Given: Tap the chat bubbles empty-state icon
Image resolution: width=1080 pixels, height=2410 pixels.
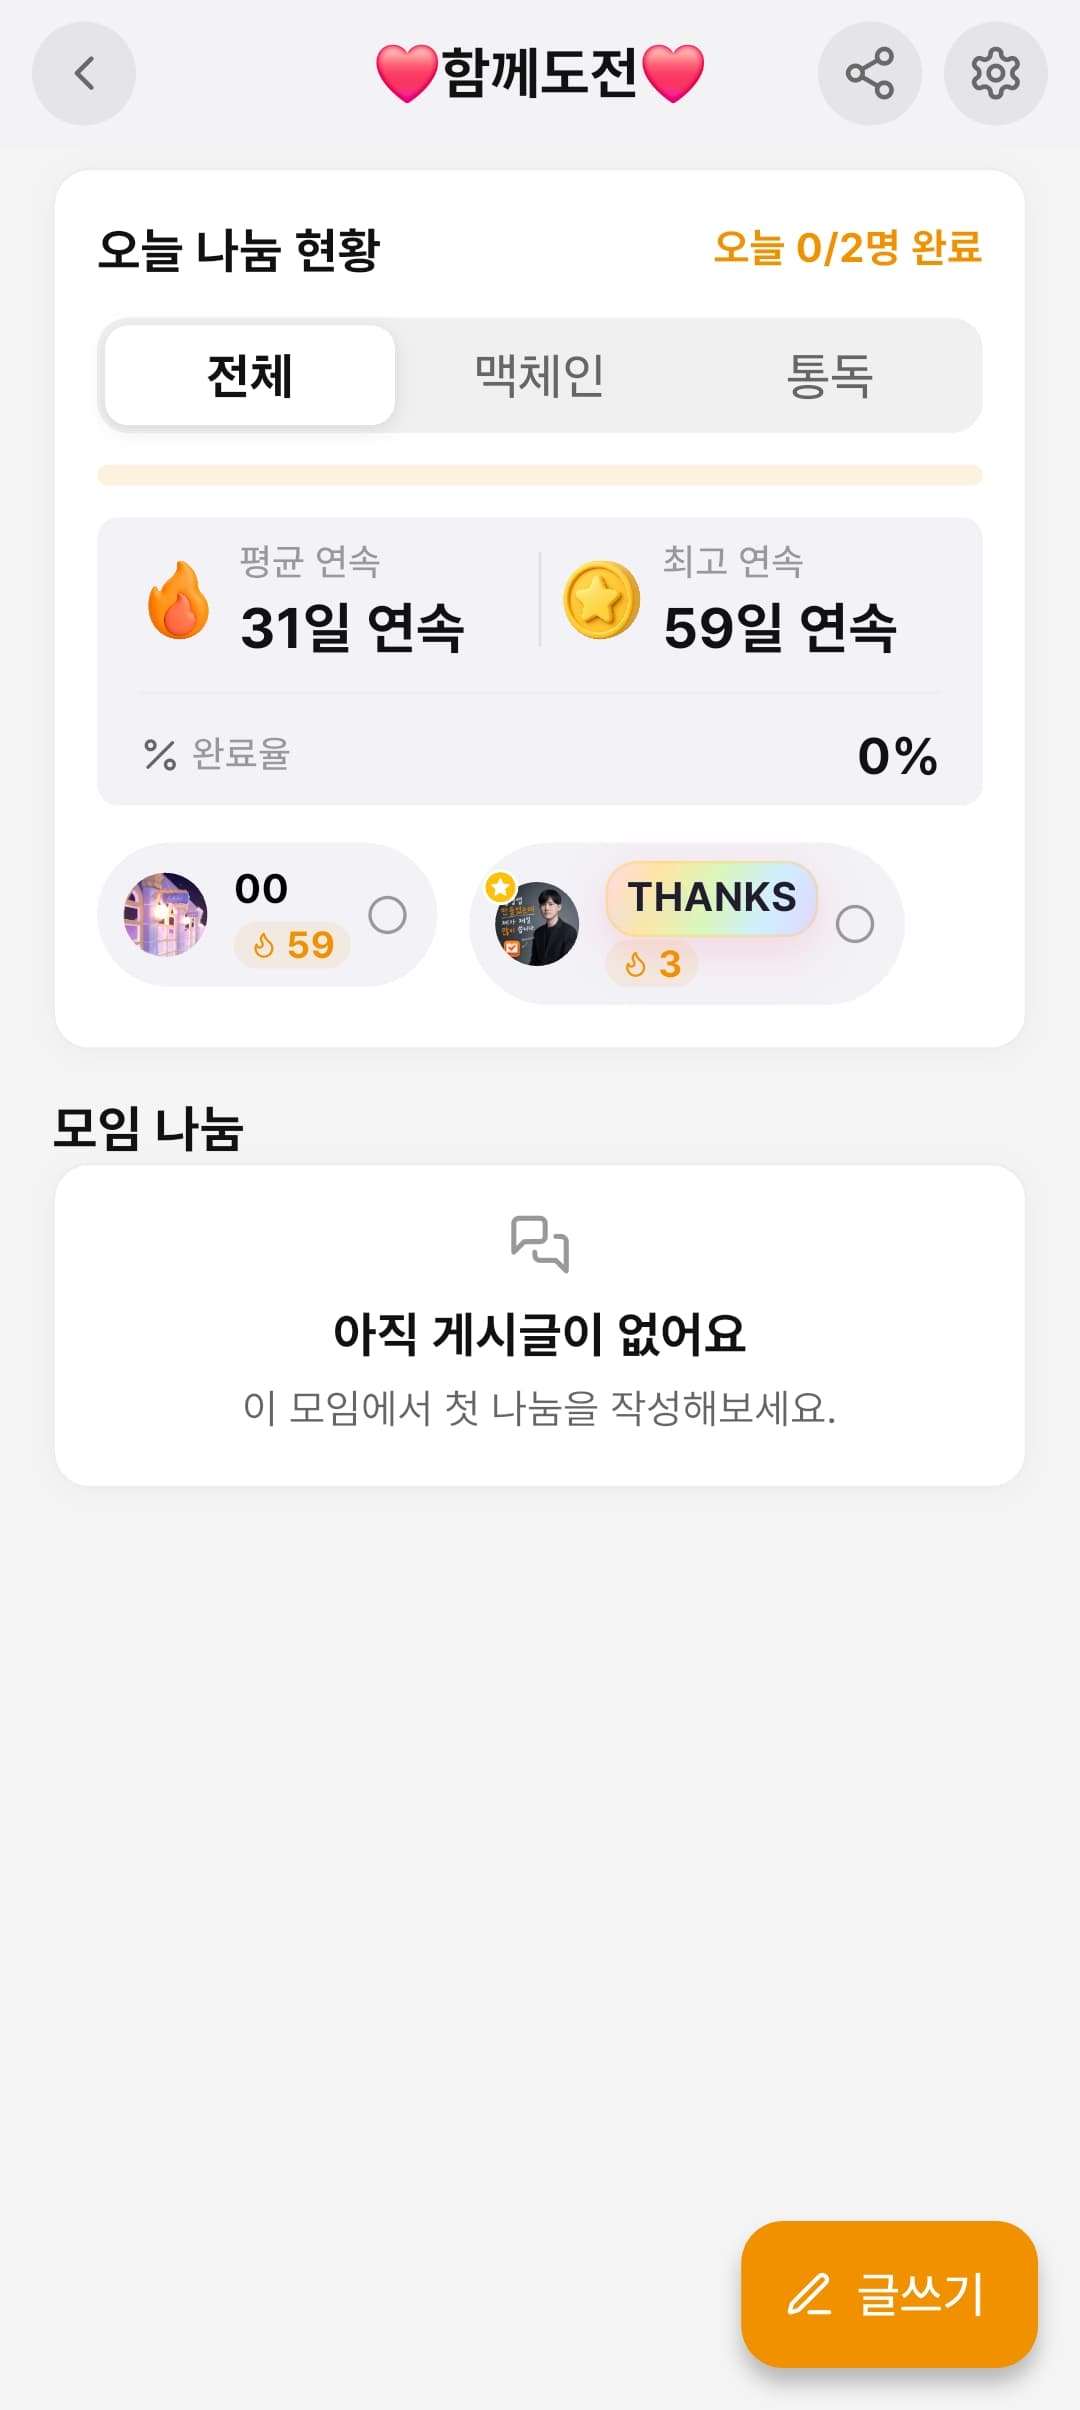Looking at the screenshot, I should tap(540, 1244).
